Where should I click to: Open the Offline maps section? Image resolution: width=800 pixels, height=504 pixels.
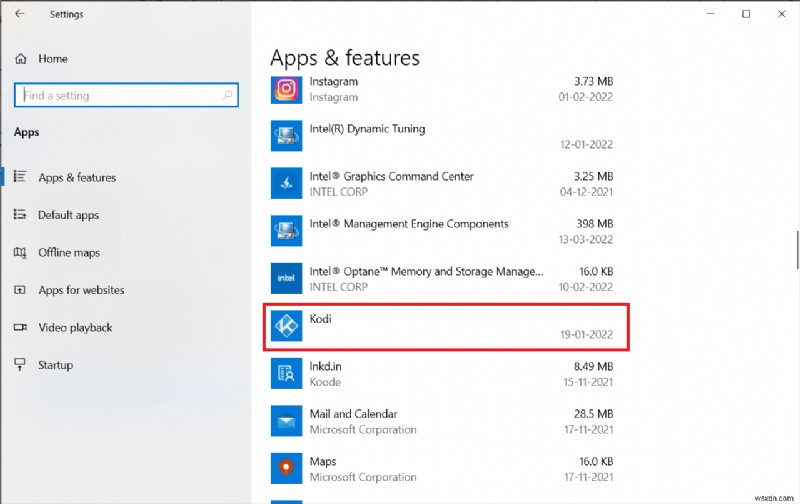coord(69,253)
